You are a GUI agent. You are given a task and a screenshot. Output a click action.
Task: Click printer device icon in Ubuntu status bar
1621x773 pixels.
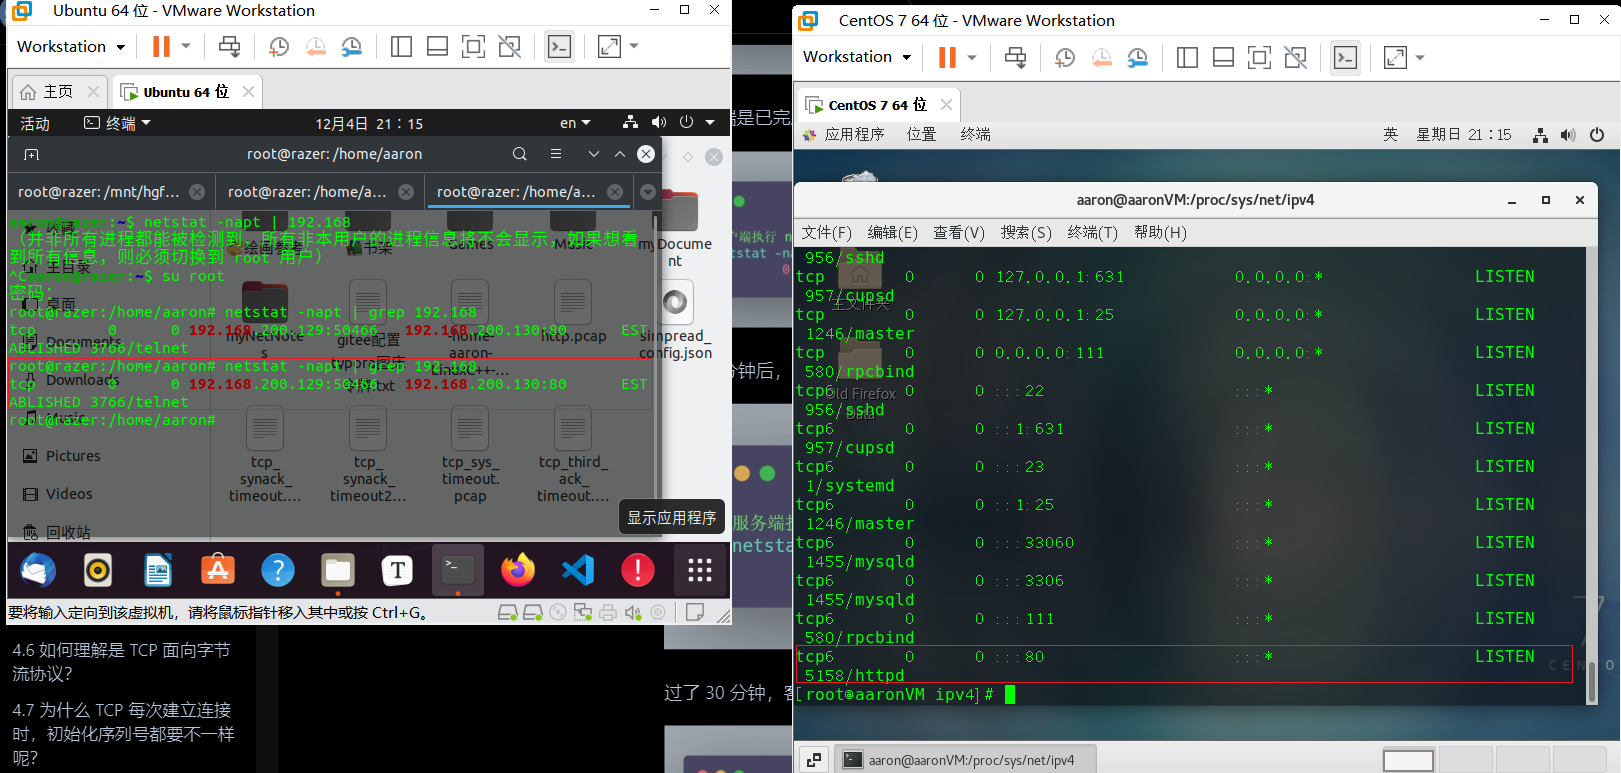608,612
